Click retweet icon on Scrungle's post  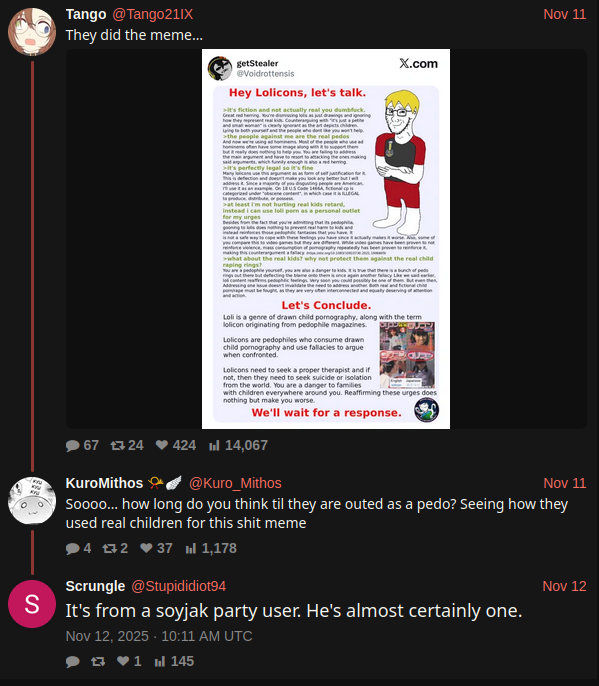pyautogui.click(x=98, y=662)
